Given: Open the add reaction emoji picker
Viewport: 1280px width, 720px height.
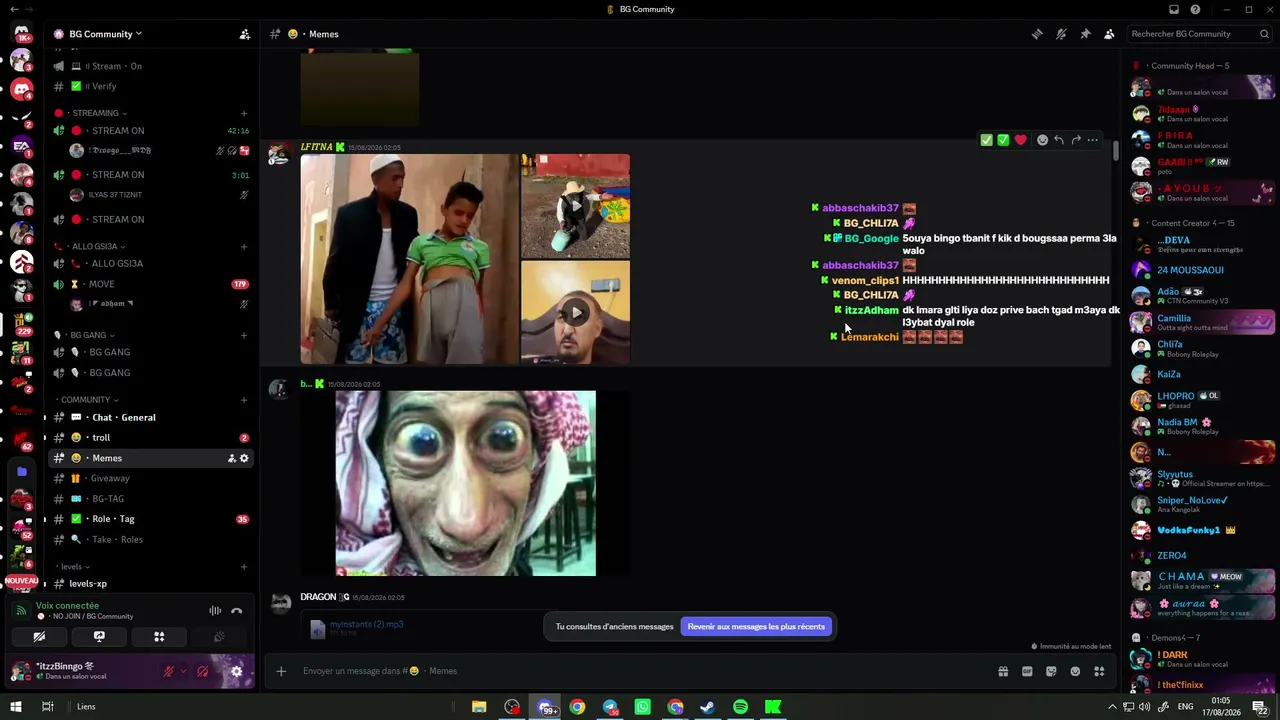Looking at the screenshot, I should pyautogui.click(x=1042, y=140).
